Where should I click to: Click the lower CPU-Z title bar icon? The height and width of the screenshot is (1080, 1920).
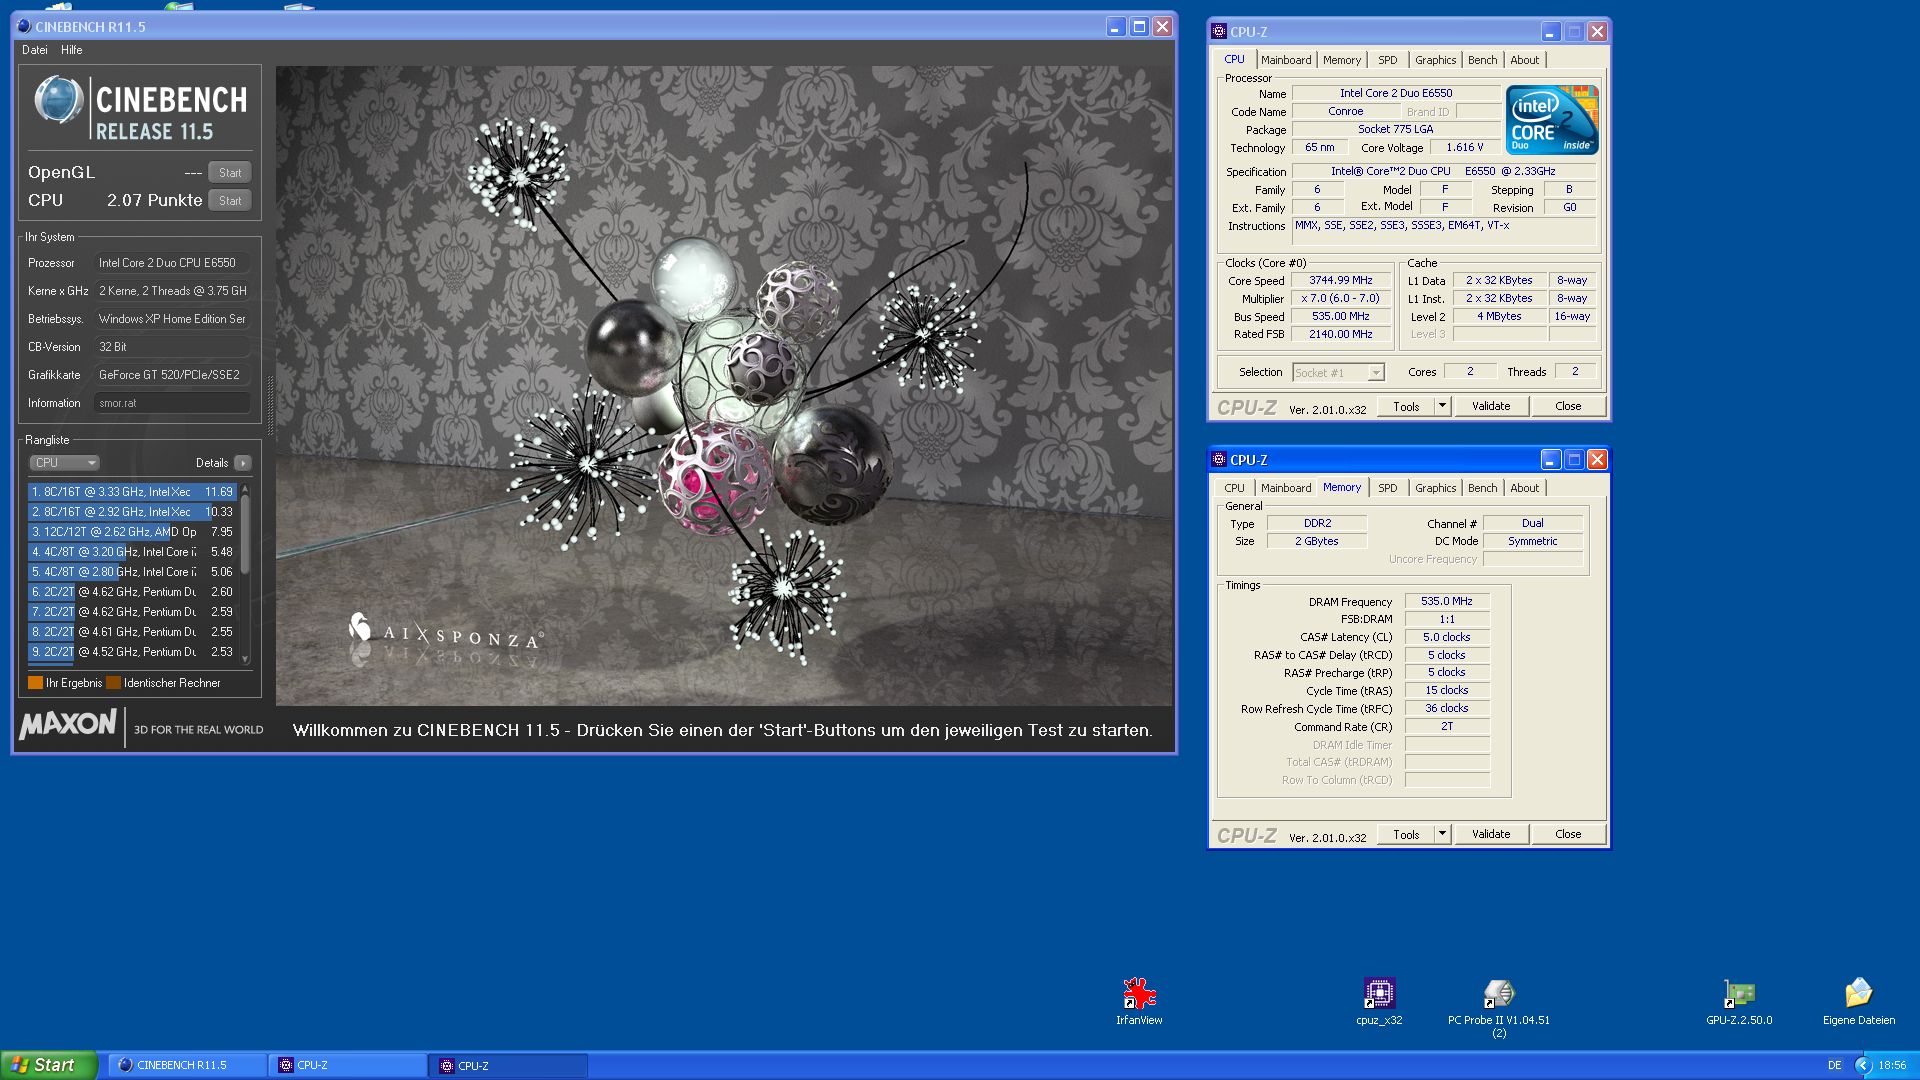[1218, 460]
